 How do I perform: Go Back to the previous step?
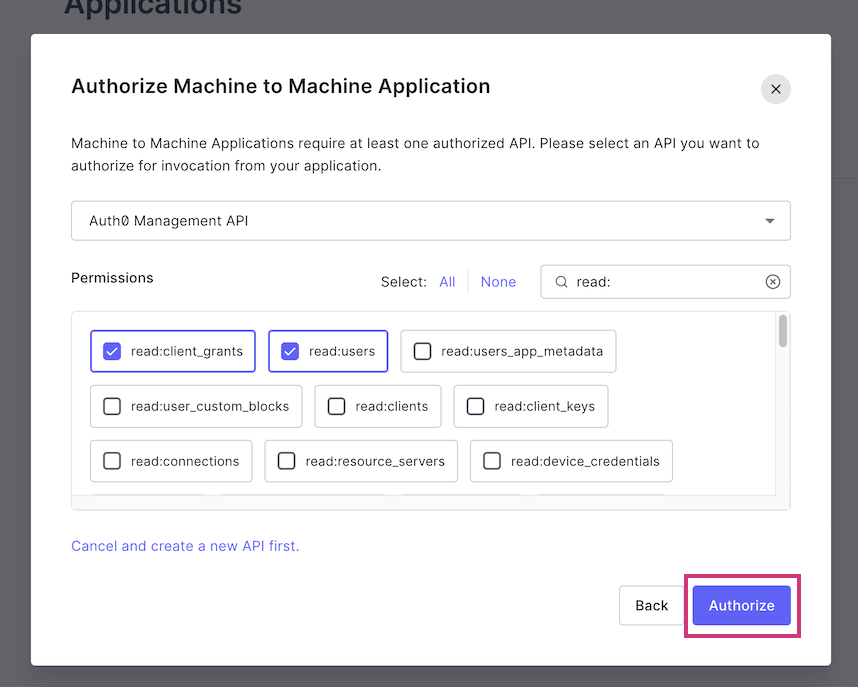(x=651, y=605)
